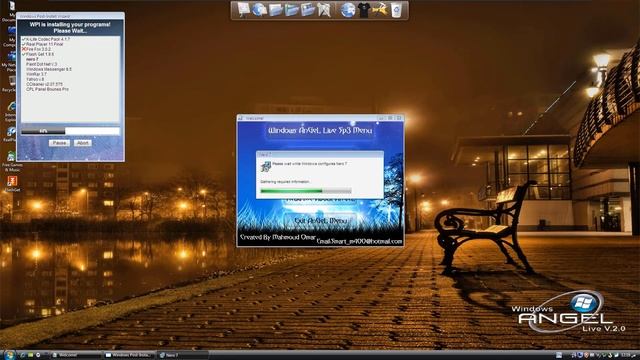Select Windows Messenger 8.5 list entry
This screenshot has height=360, width=640.
49,69
